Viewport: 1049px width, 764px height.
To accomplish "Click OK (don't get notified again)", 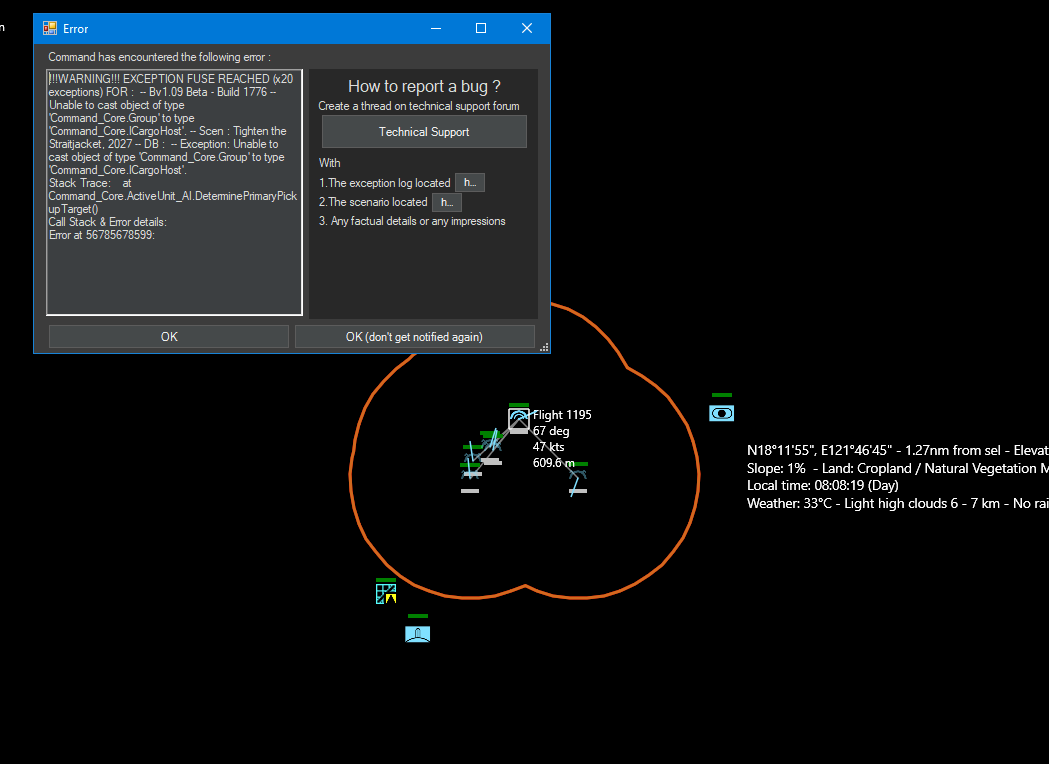I will click(x=414, y=337).
